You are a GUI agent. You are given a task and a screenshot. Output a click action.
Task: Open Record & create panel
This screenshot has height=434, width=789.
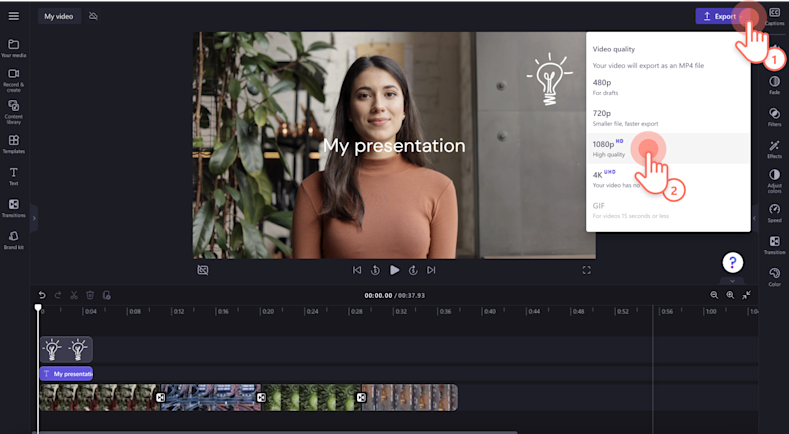(14, 80)
